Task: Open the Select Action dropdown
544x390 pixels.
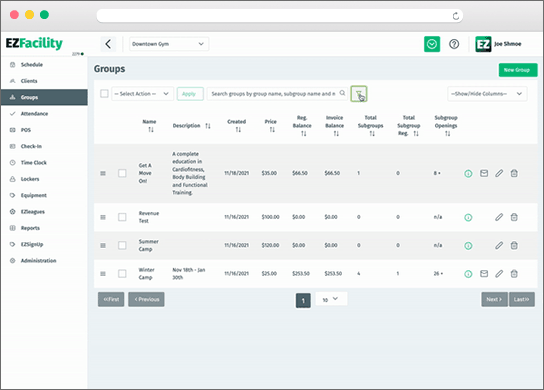Action: pos(142,94)
